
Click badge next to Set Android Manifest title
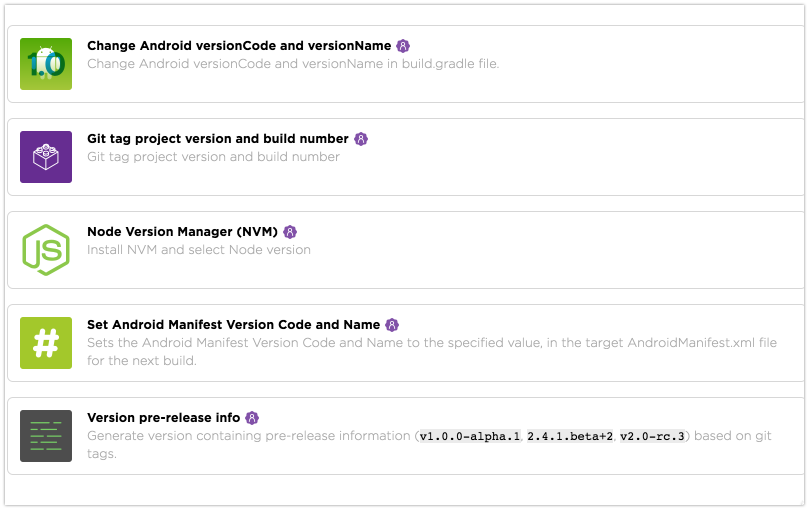click(x=393, y=325)
